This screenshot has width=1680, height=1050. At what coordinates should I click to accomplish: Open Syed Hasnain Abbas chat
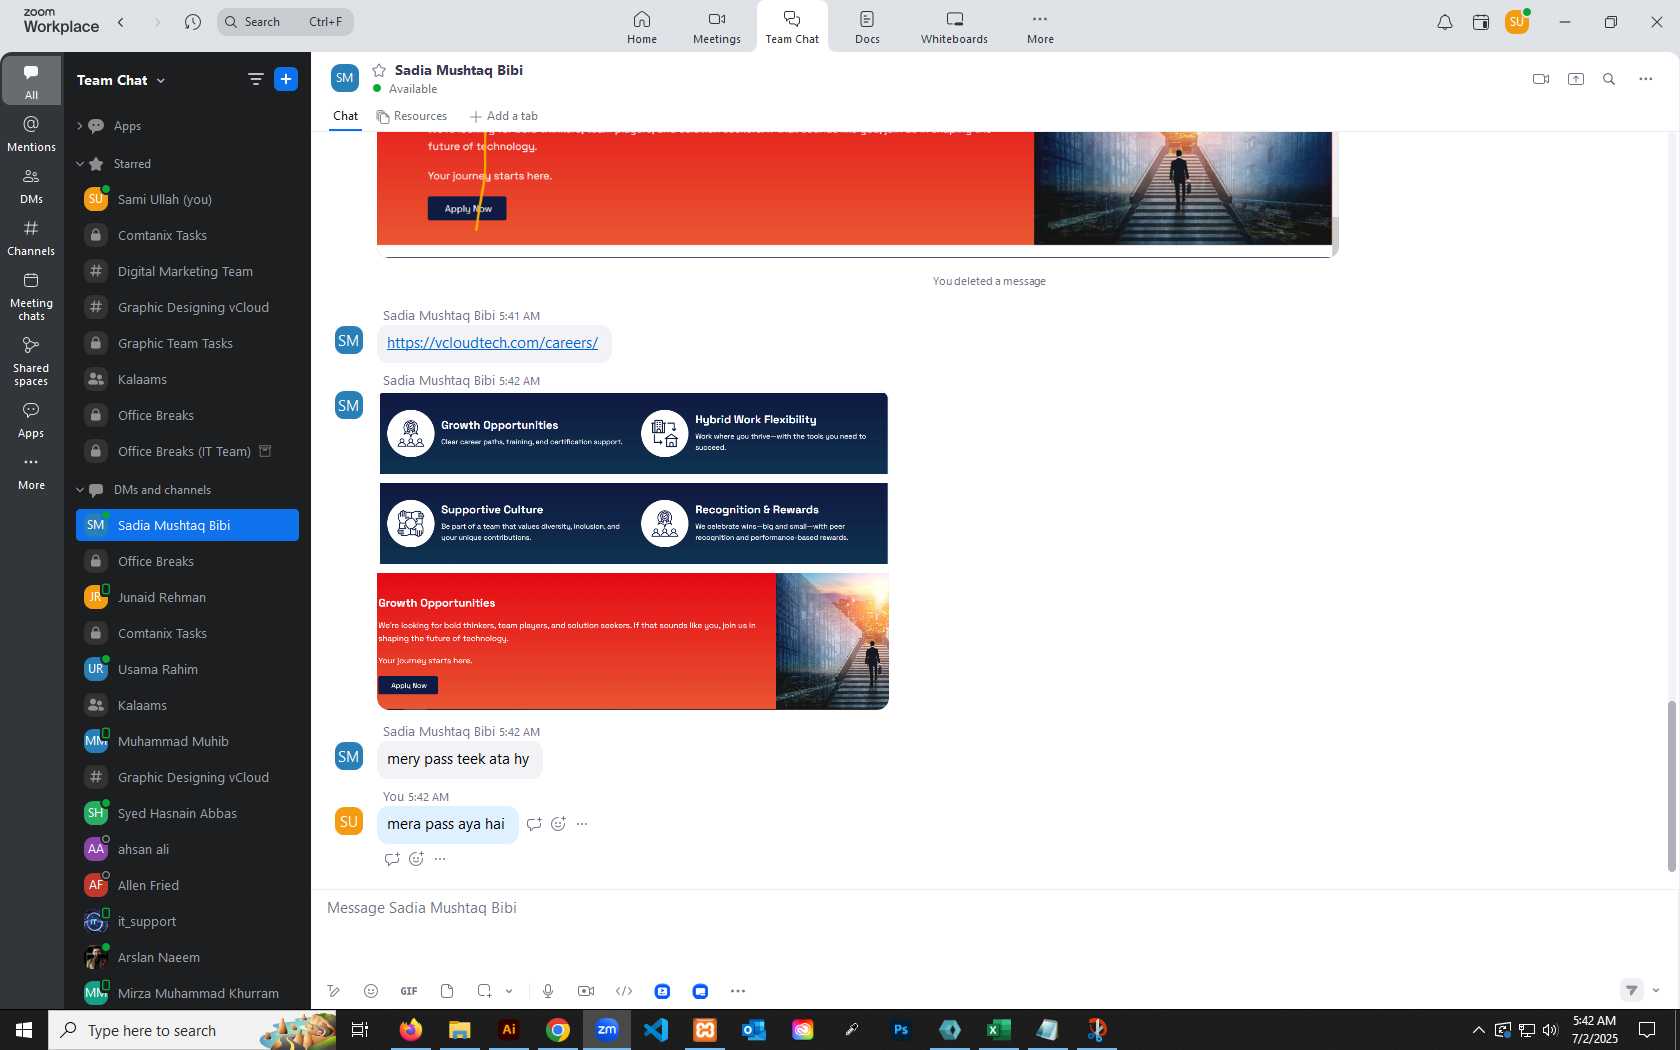coord(188,813)
